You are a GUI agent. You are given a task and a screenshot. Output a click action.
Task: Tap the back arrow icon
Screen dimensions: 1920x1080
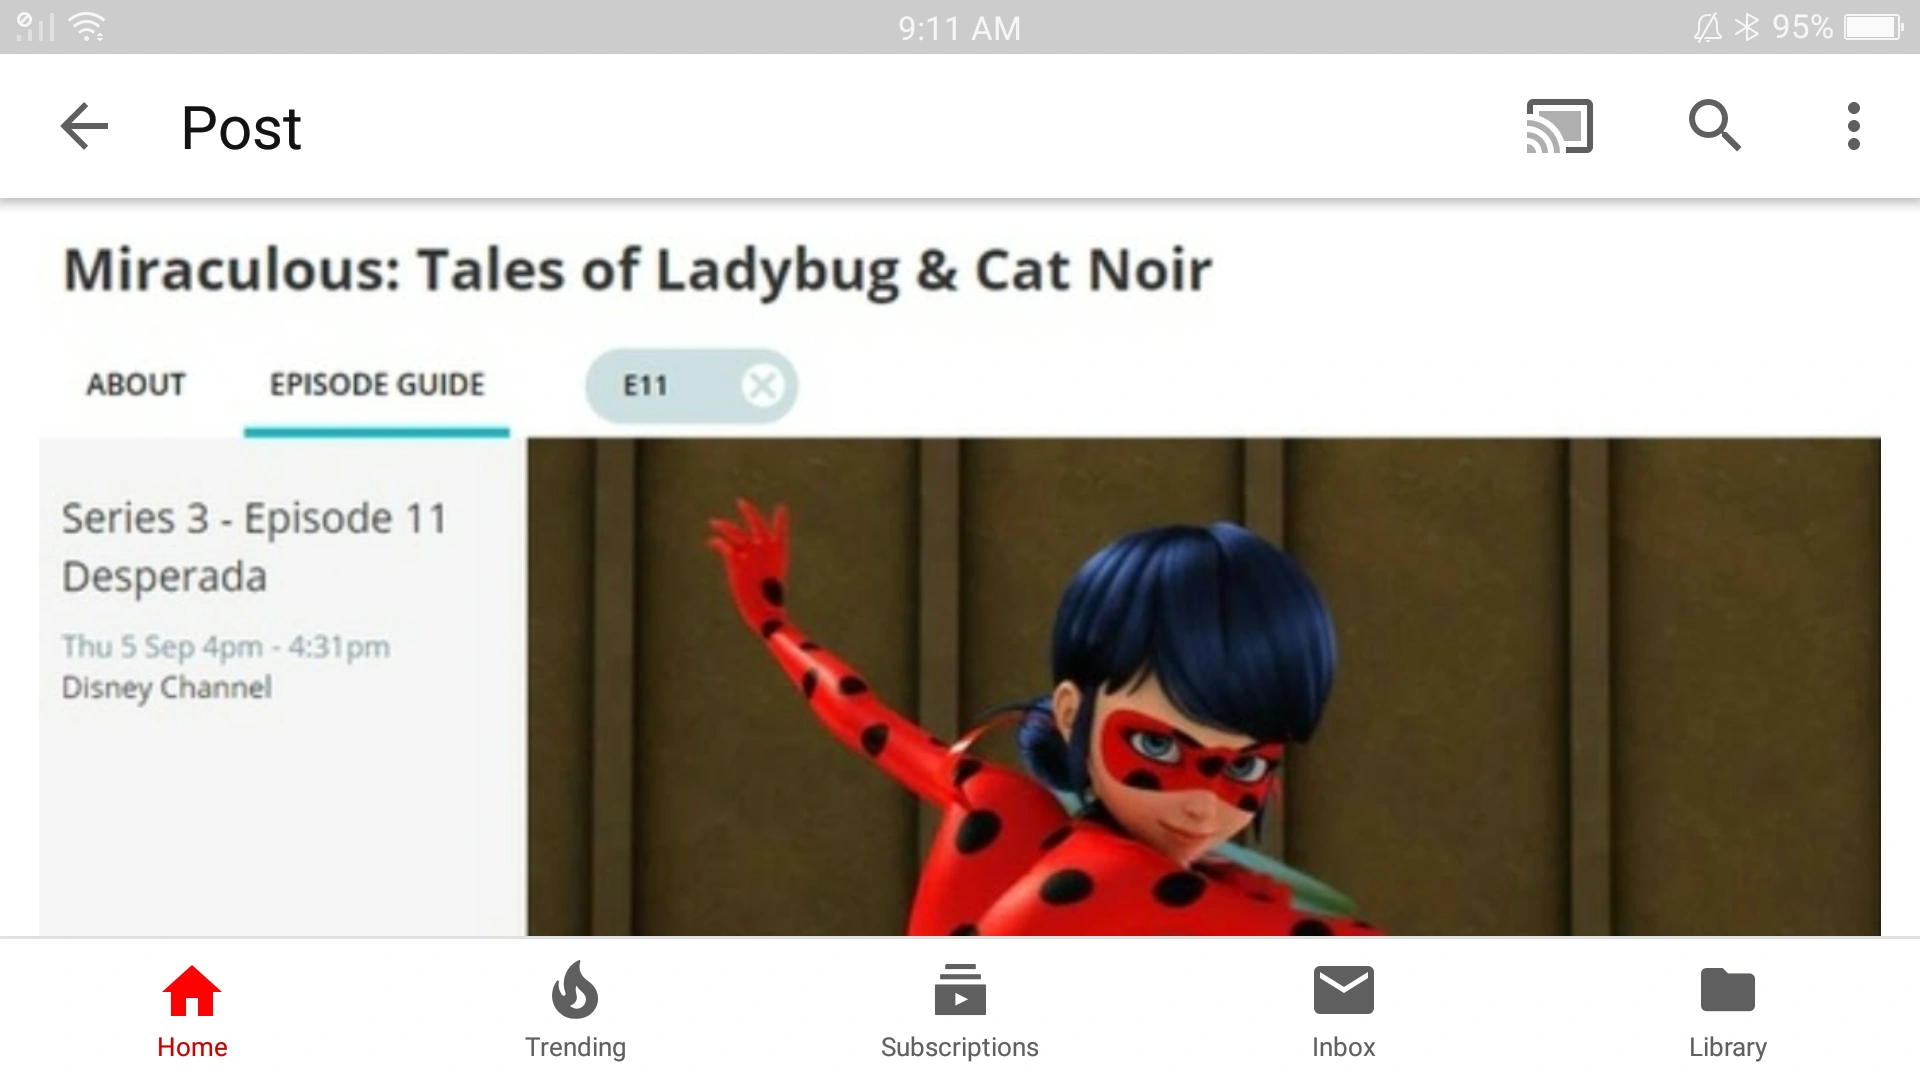tap(84, 127)
